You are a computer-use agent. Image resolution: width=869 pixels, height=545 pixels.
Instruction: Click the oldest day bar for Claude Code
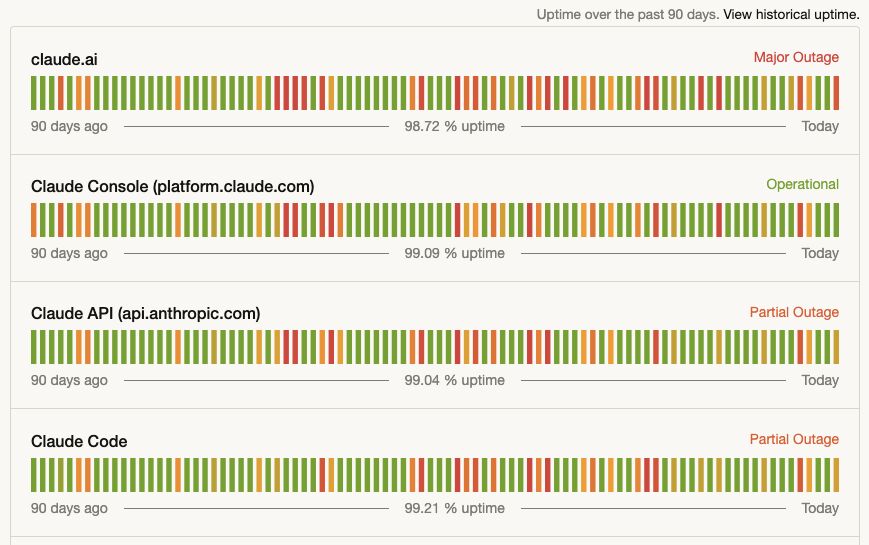34,475
